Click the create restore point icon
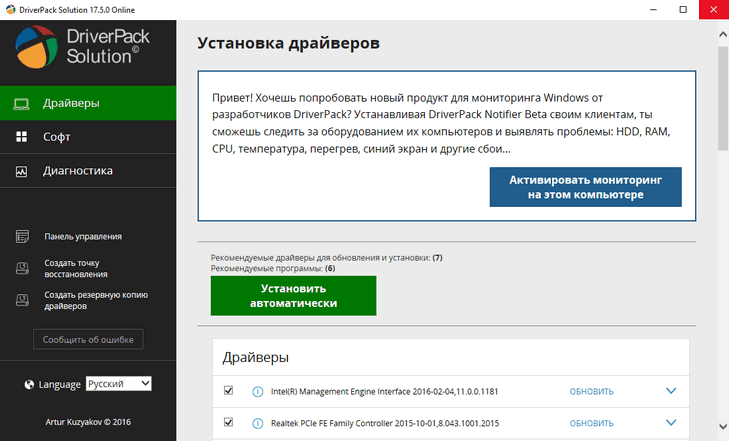The width and height of the screenshot is (729, 441). click(22, 267)
